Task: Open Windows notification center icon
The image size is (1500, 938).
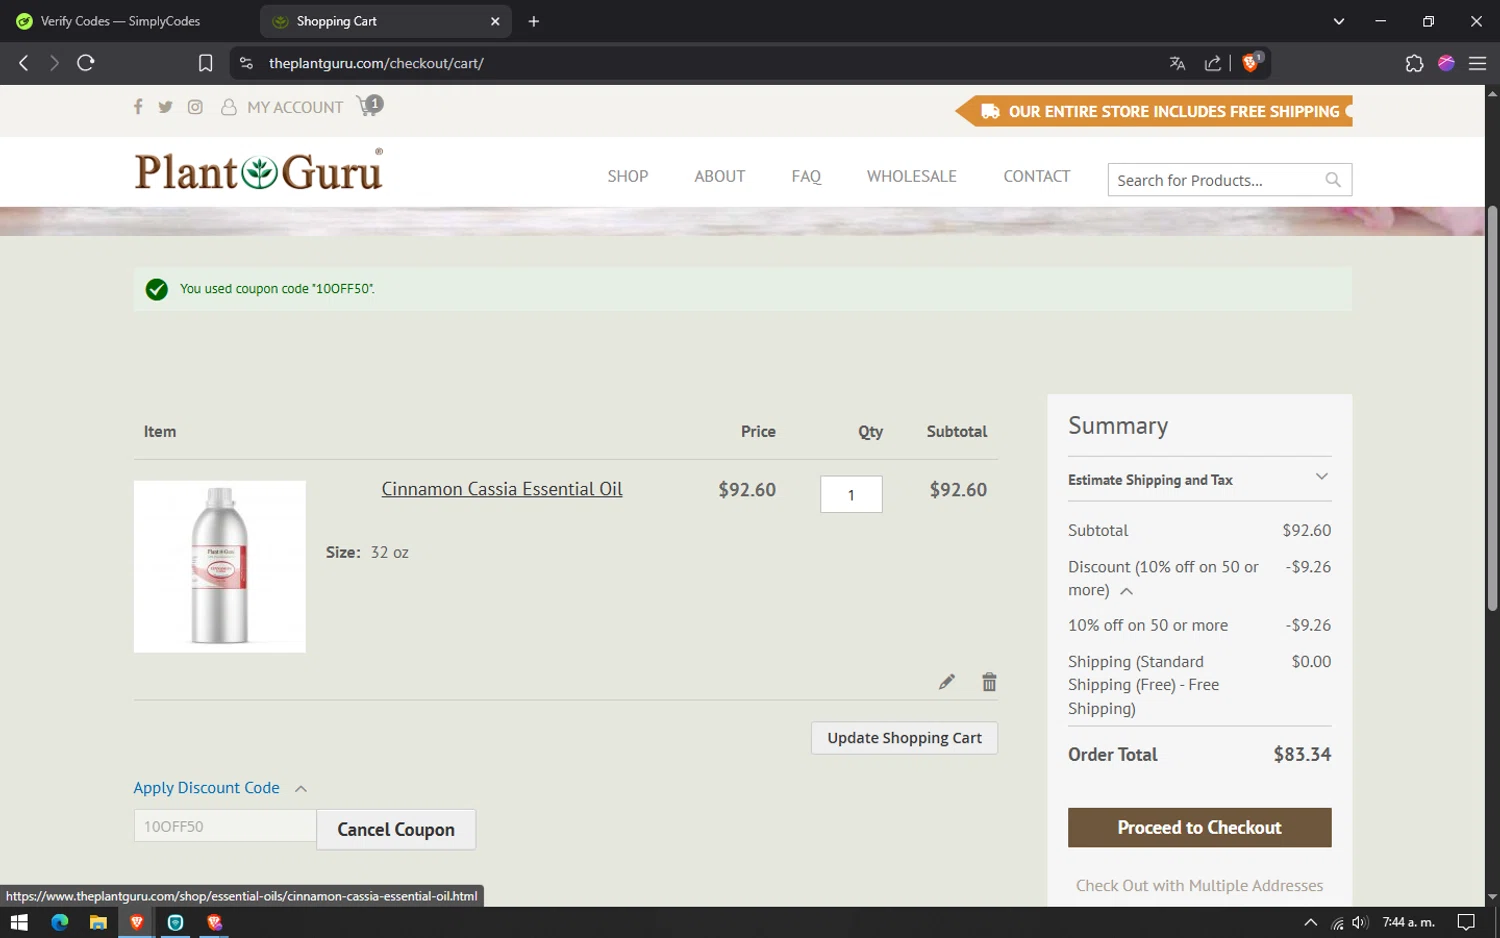Action: [x=1466, y=922]
